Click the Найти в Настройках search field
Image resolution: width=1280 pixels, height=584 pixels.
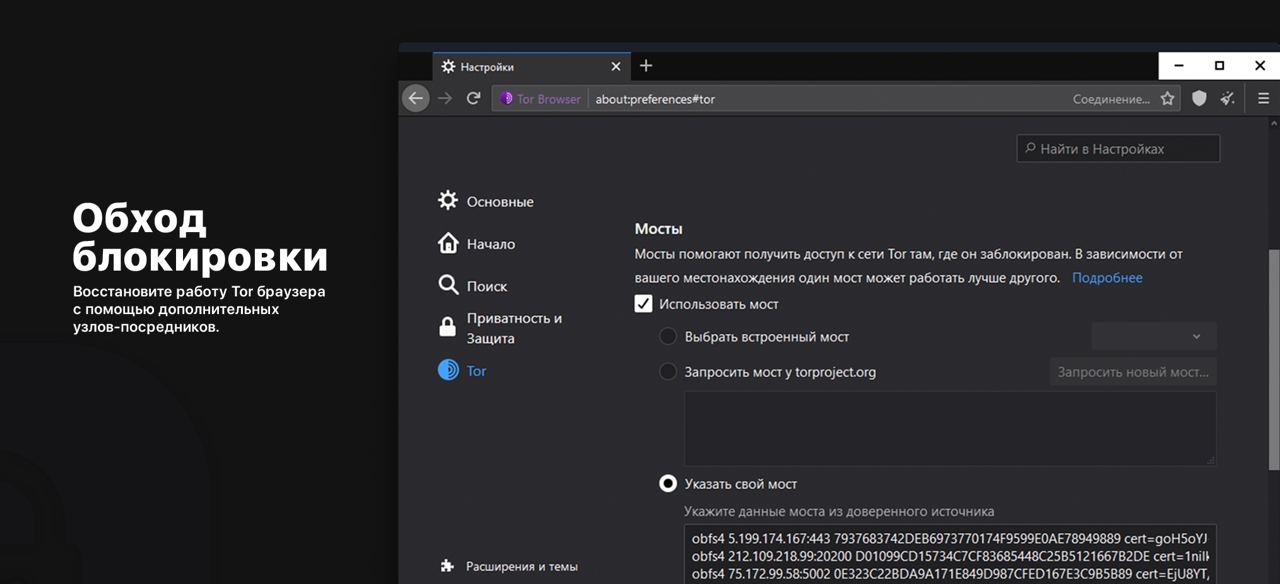click(x=1118, y=149)
